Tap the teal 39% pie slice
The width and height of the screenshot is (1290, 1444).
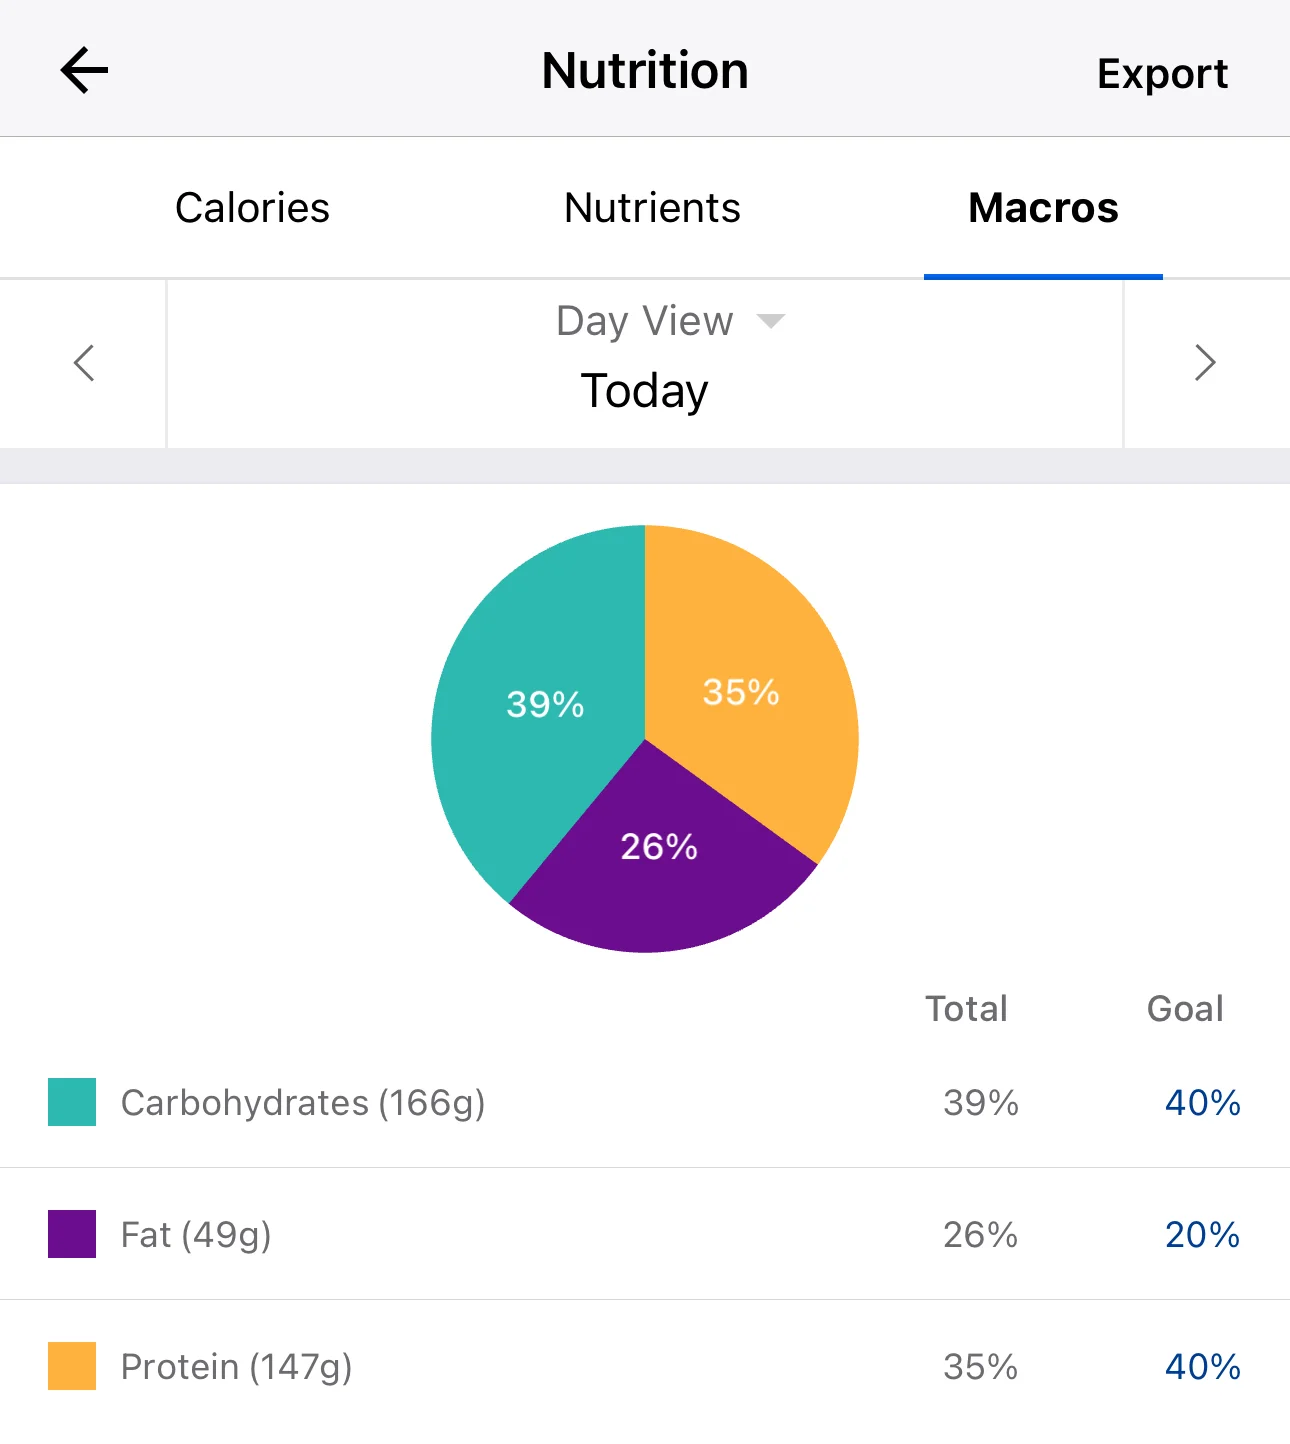click(530, 720)
